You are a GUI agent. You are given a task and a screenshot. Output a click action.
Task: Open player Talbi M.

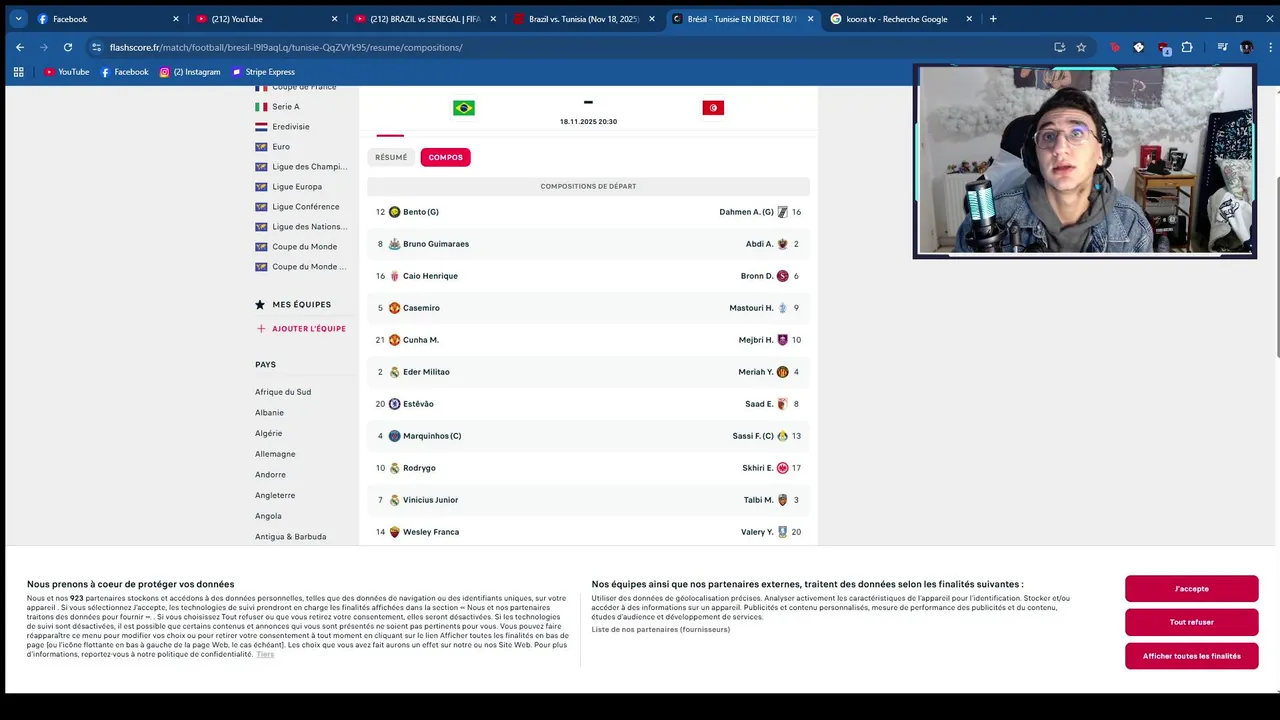[x=759, y=500]
